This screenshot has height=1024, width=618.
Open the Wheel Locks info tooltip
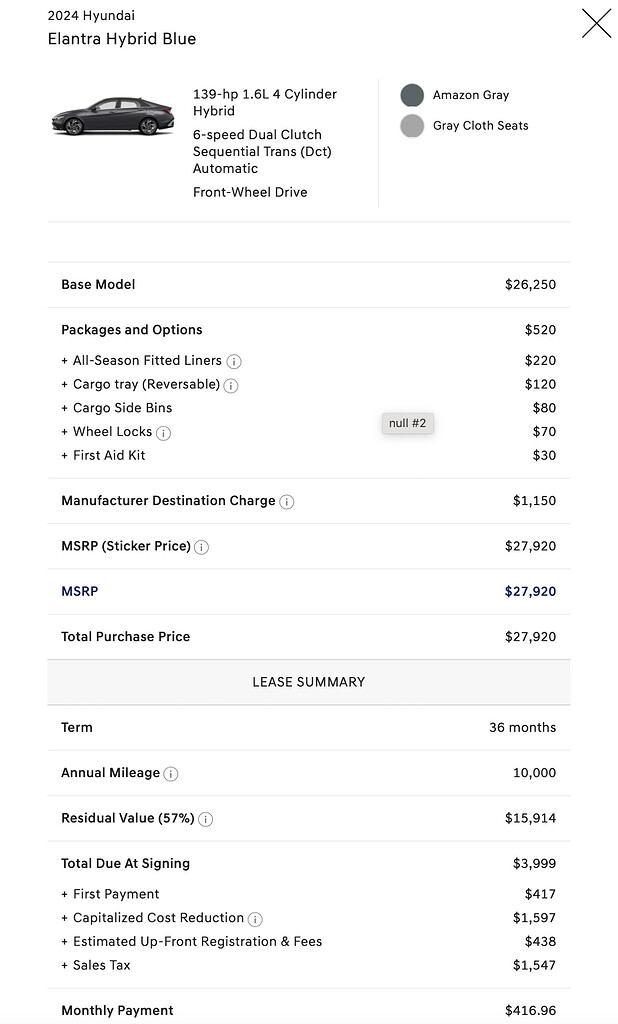(161, 432)
